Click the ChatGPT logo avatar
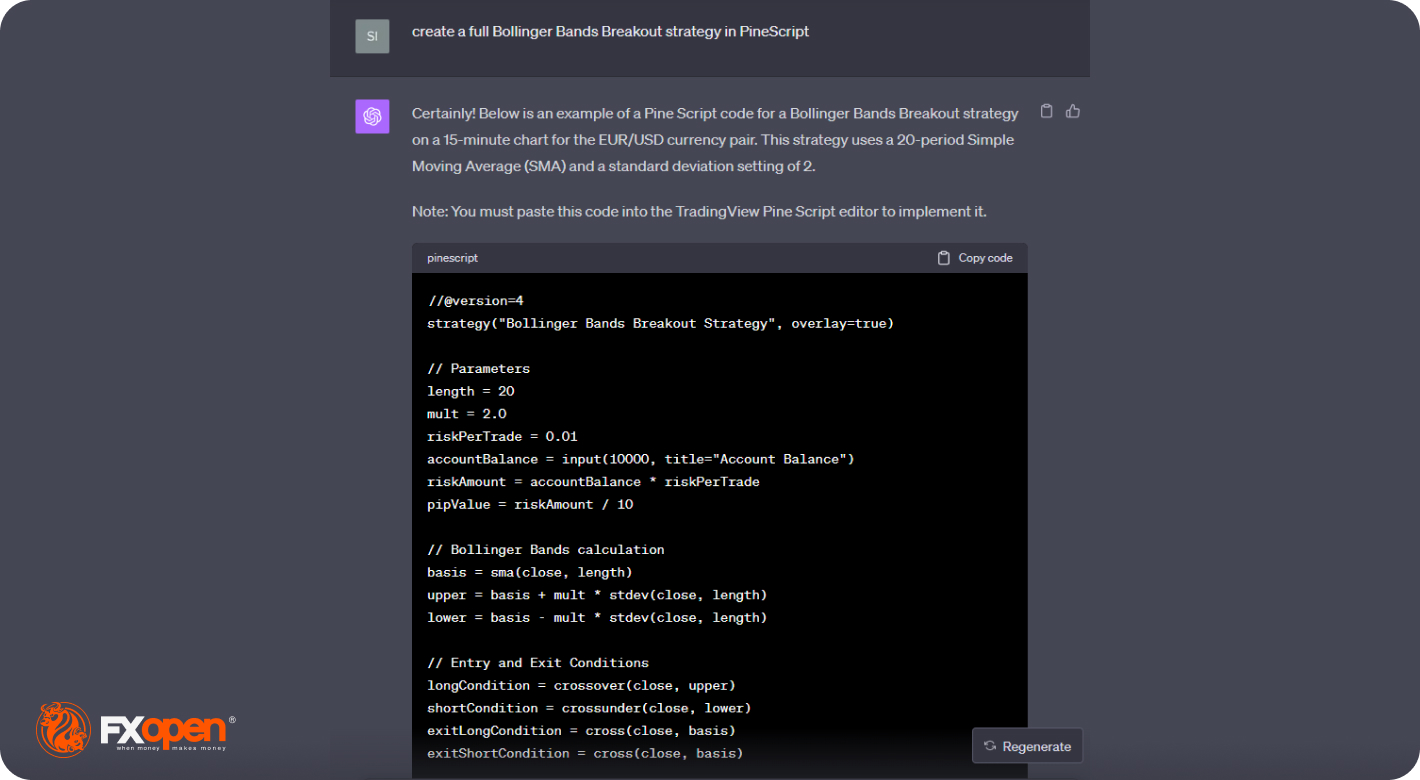This screenshot has width=1420, height=780. [372, 117]
